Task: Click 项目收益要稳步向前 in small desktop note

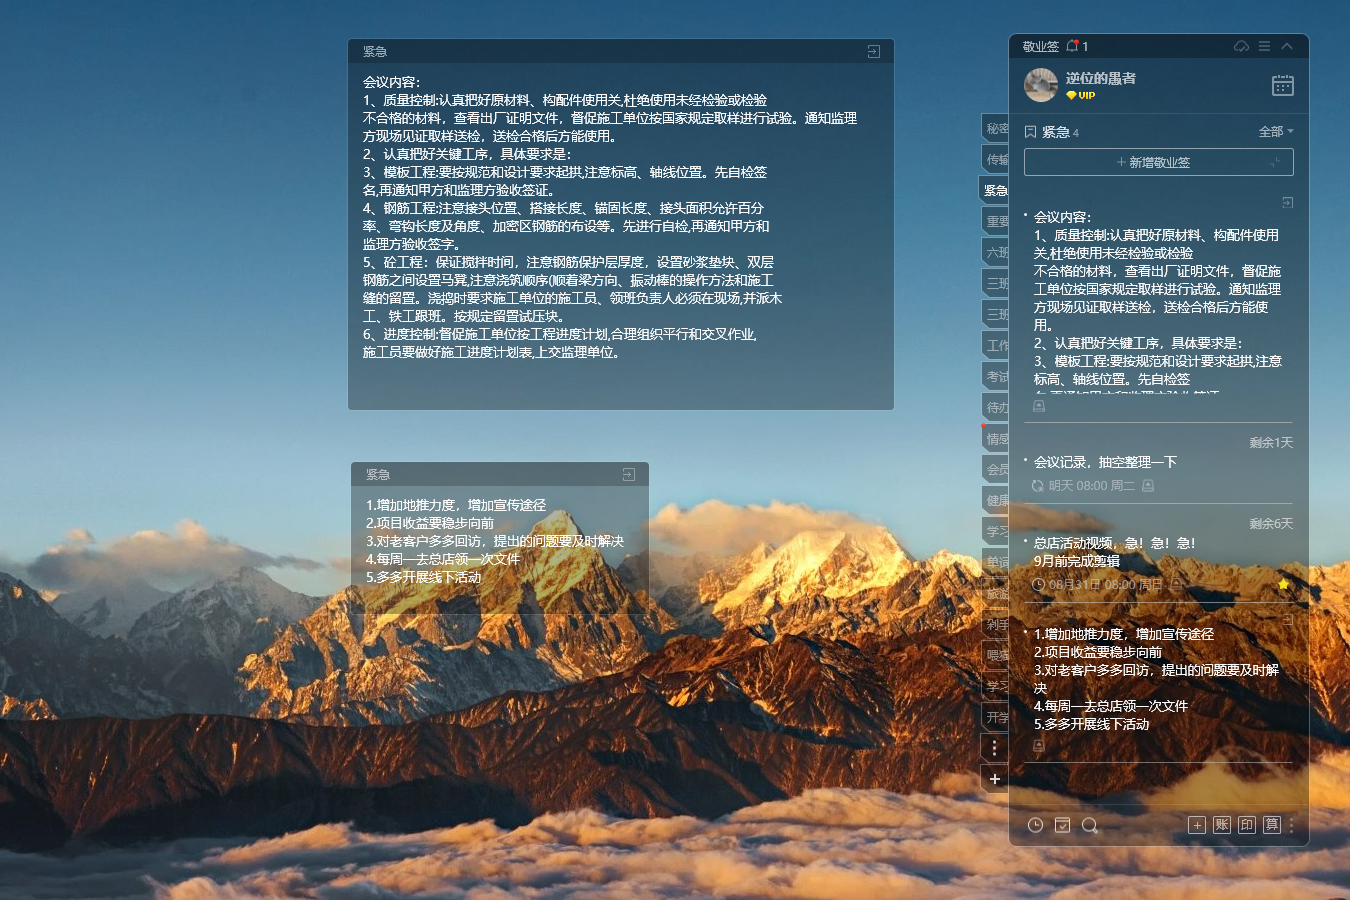Action: pyautogui.click(x=430, y=523)
